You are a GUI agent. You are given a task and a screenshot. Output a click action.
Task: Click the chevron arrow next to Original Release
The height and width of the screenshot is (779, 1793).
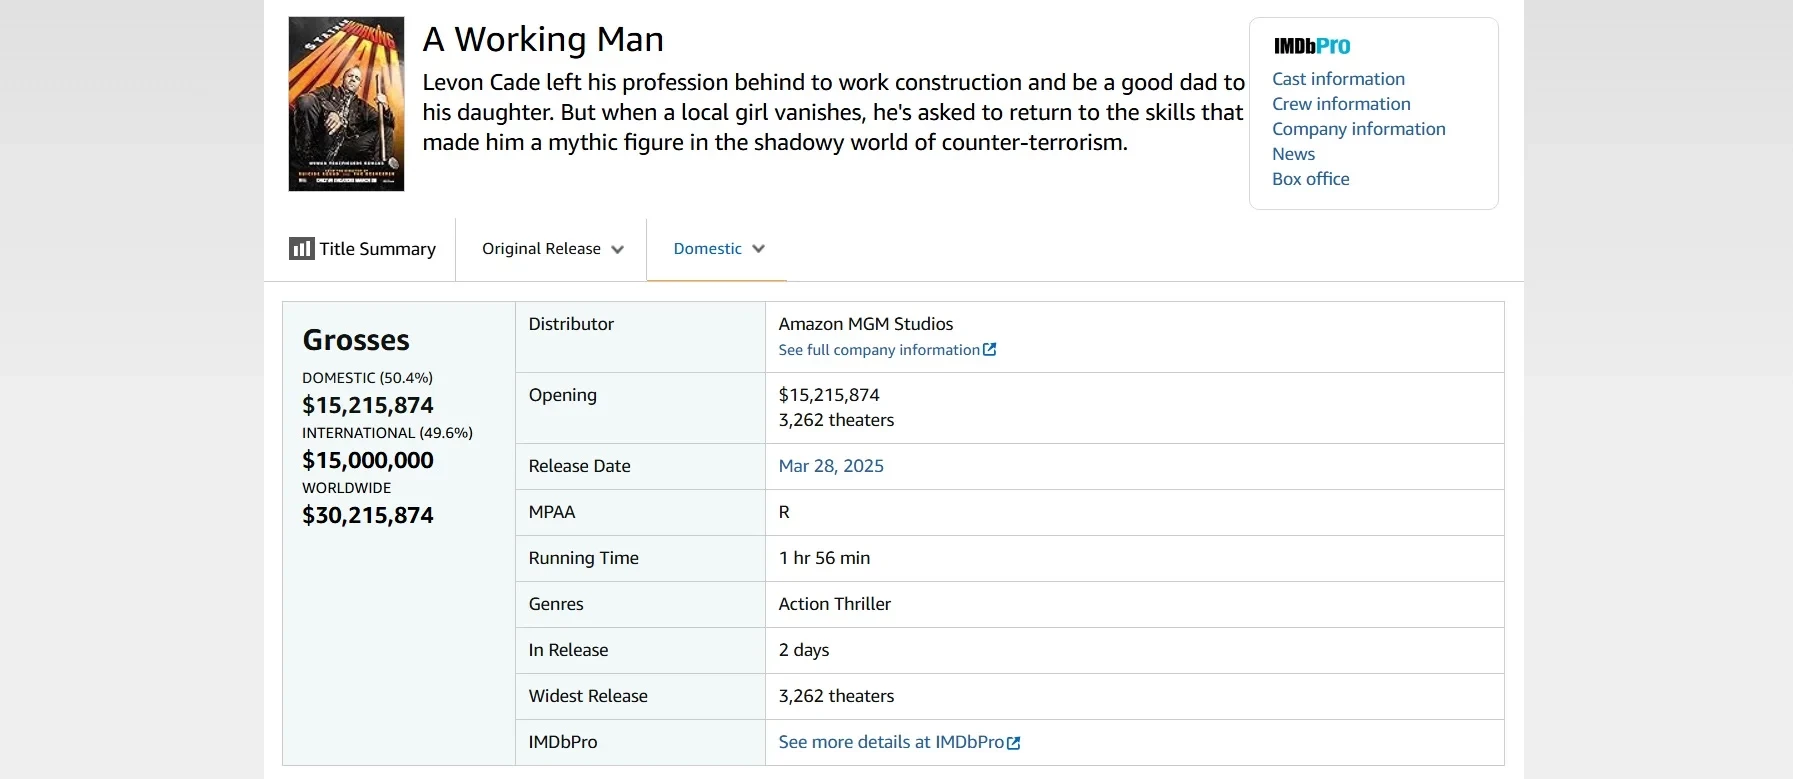pos(618,250)
